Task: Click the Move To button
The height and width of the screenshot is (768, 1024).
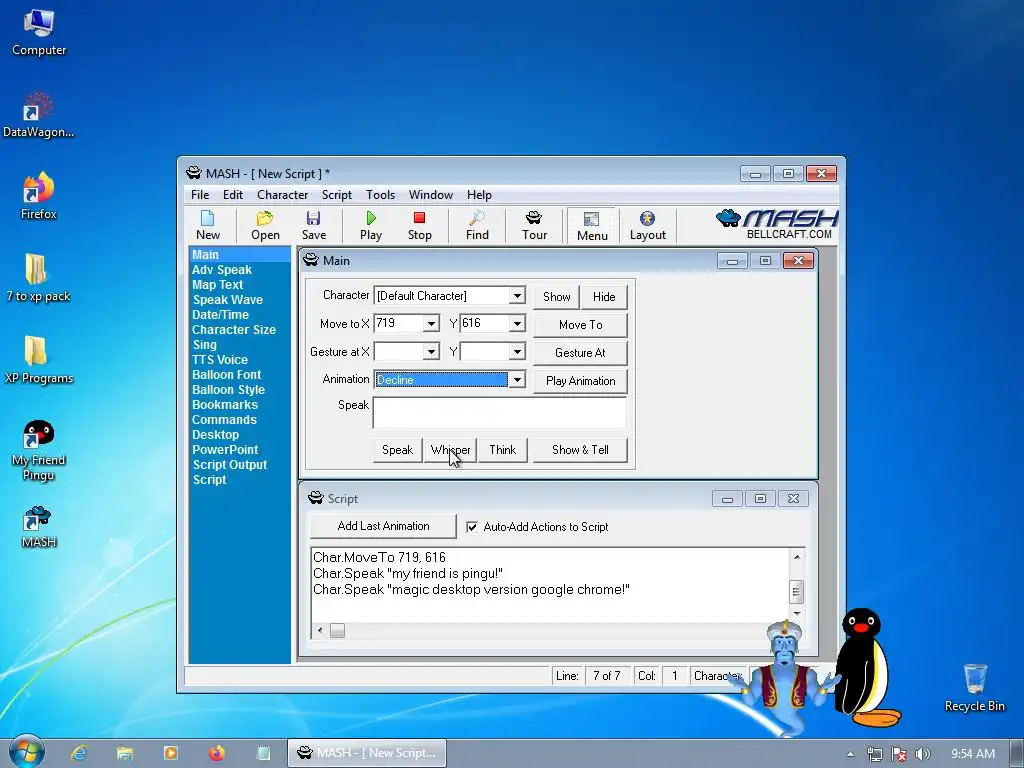Action: click(581, 325)
